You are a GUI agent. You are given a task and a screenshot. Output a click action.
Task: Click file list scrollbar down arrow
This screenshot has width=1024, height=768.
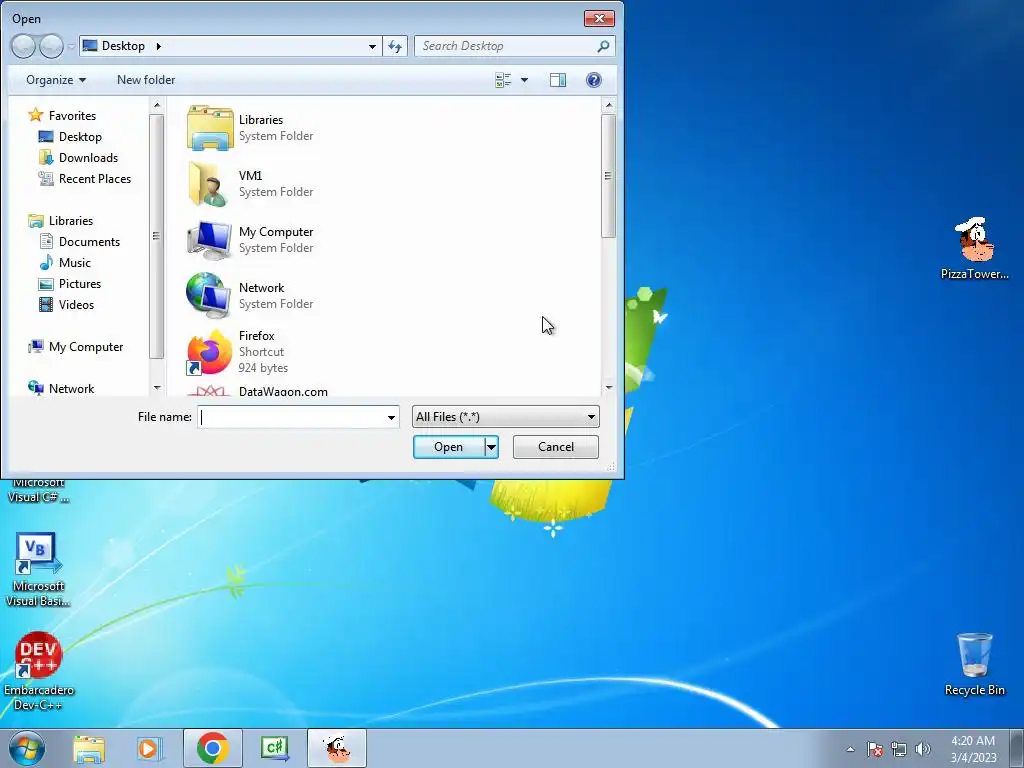point(609,387)
